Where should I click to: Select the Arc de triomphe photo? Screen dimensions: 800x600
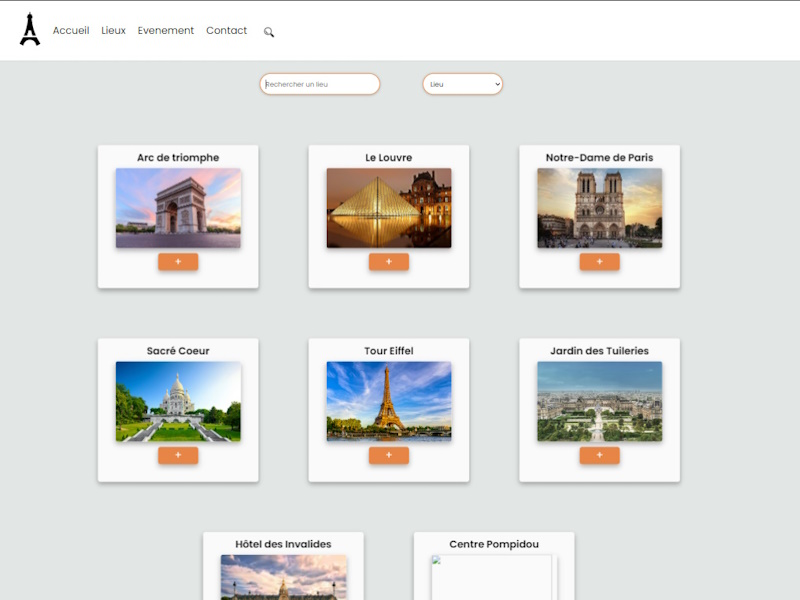point(178,207)
